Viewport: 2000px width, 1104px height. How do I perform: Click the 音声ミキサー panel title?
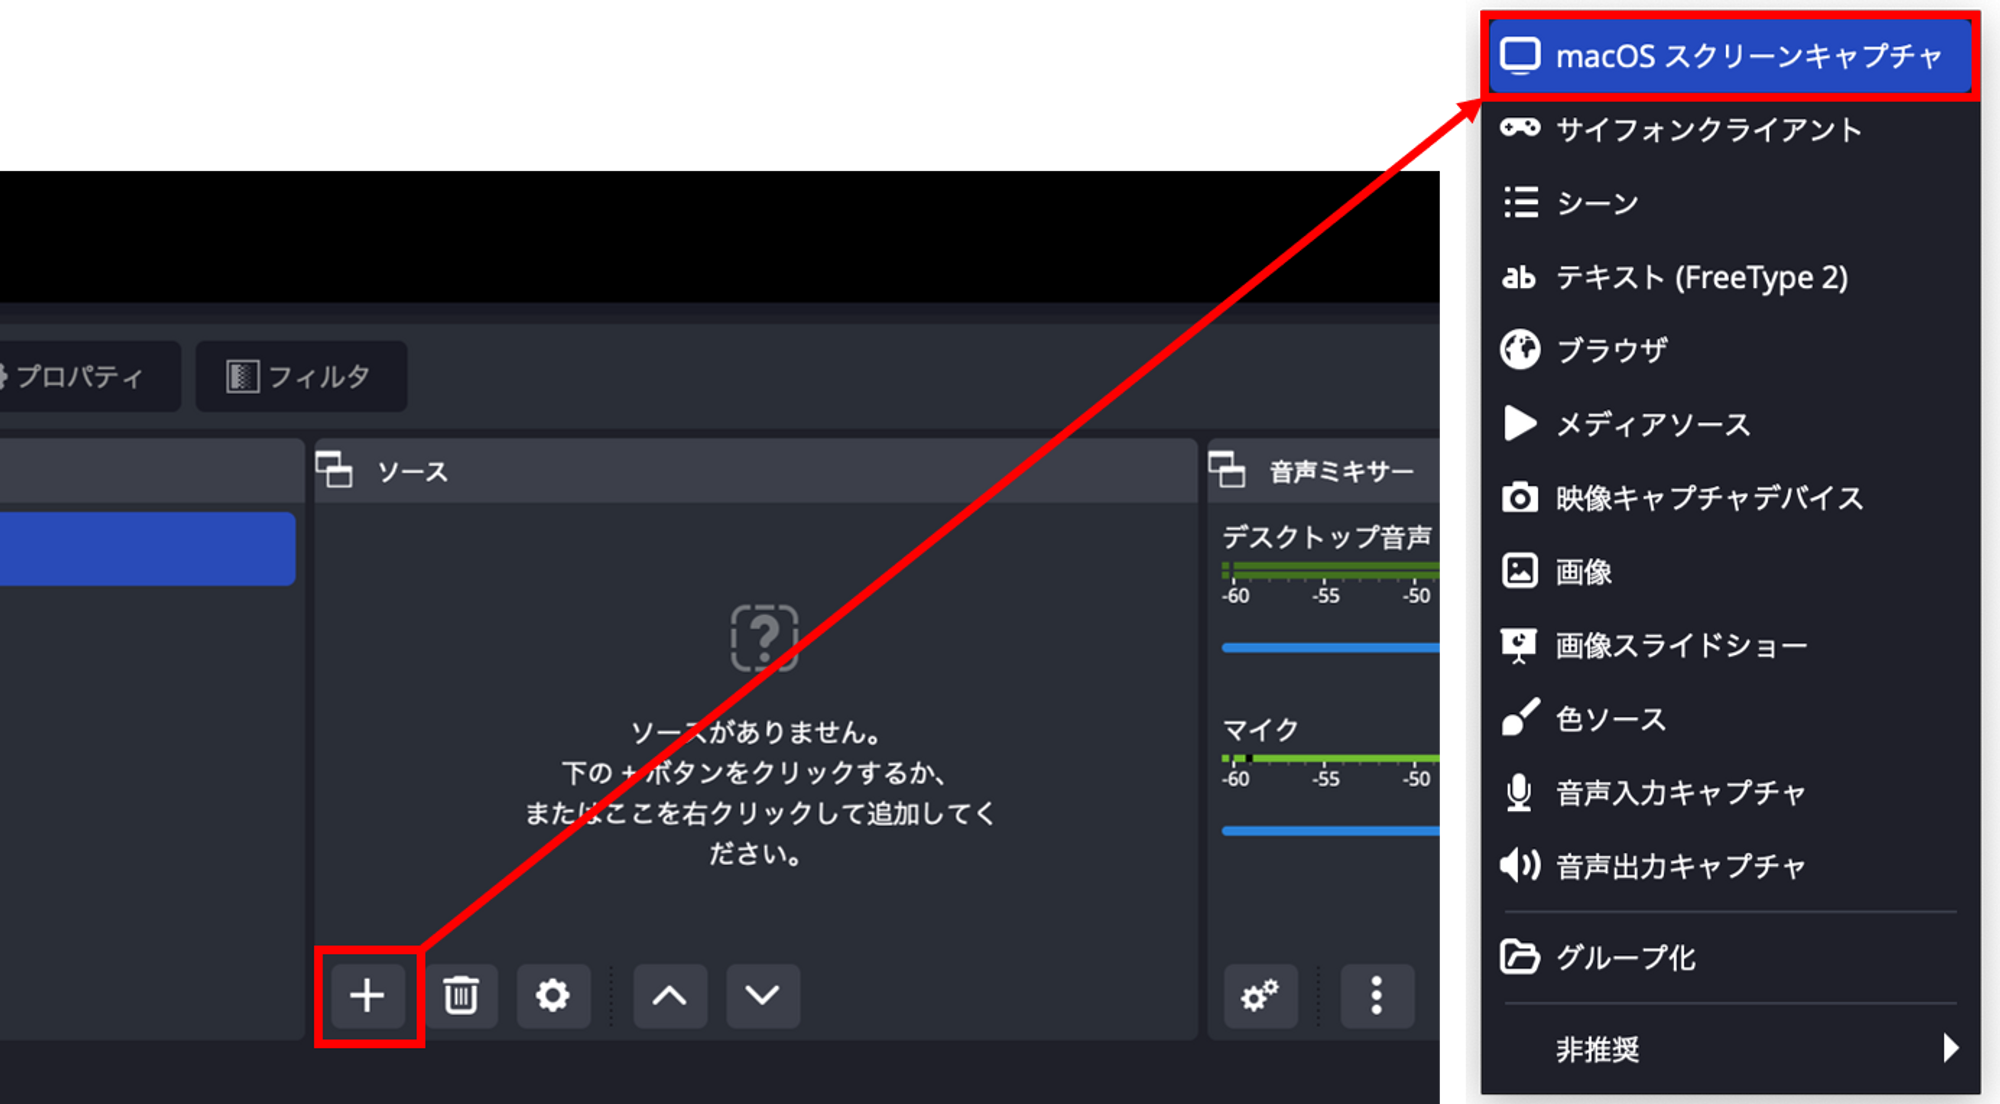tap(1342, 471)
